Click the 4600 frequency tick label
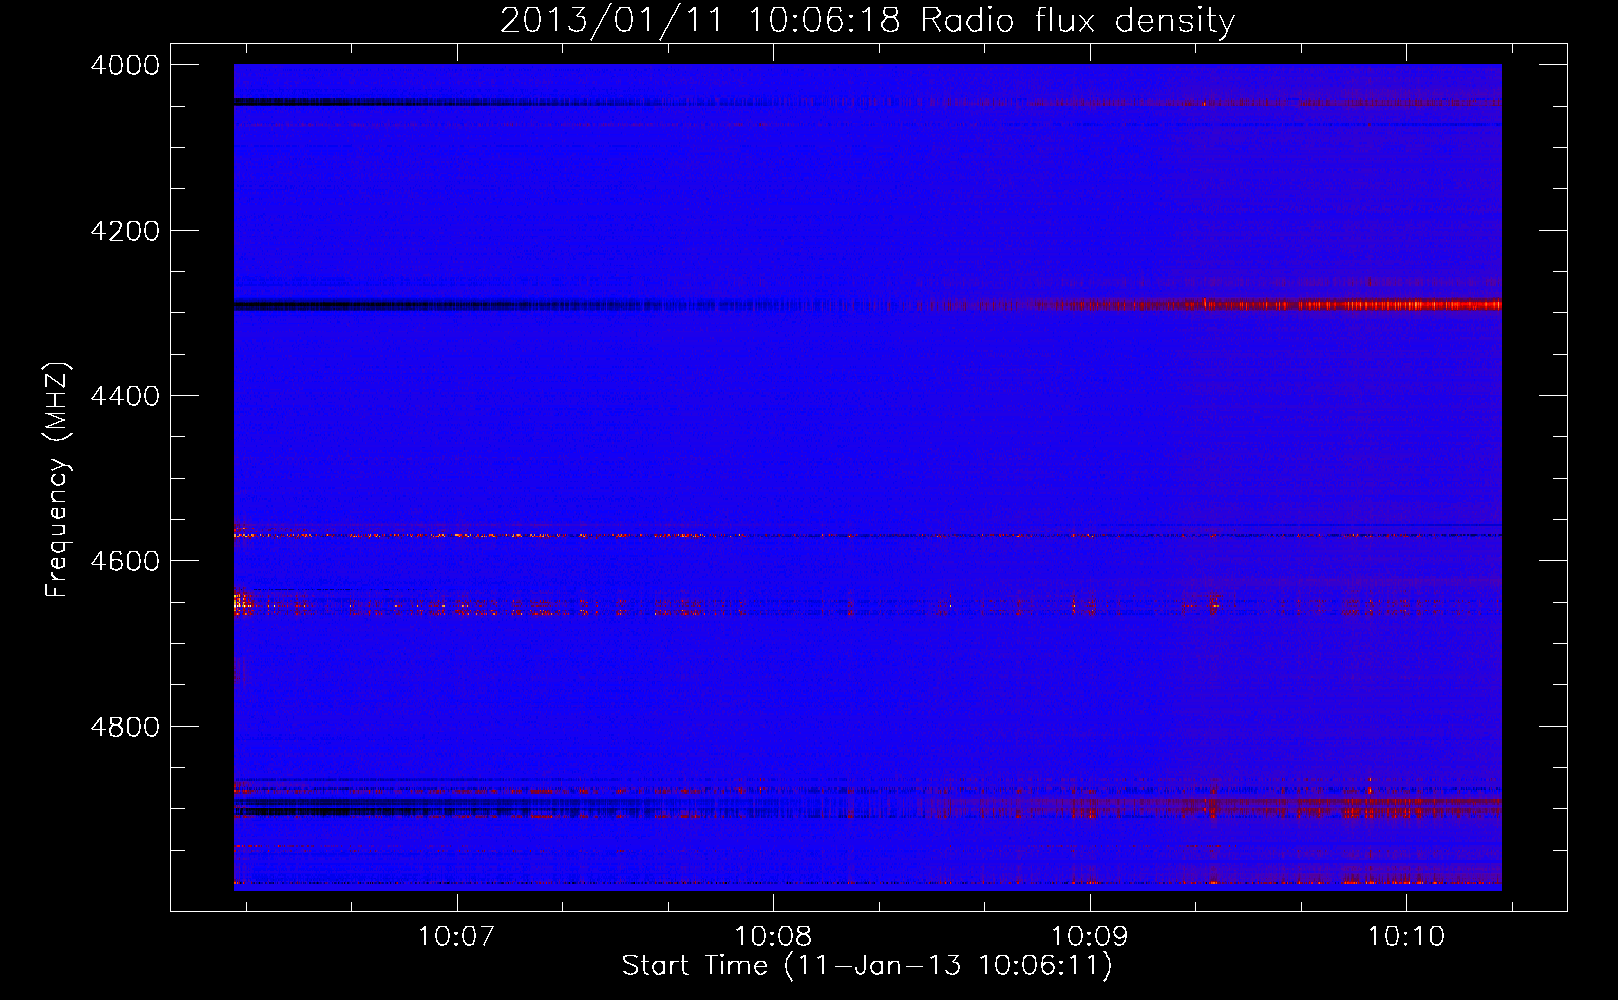The image size is (1618, 1000). [x=125, y=561]
